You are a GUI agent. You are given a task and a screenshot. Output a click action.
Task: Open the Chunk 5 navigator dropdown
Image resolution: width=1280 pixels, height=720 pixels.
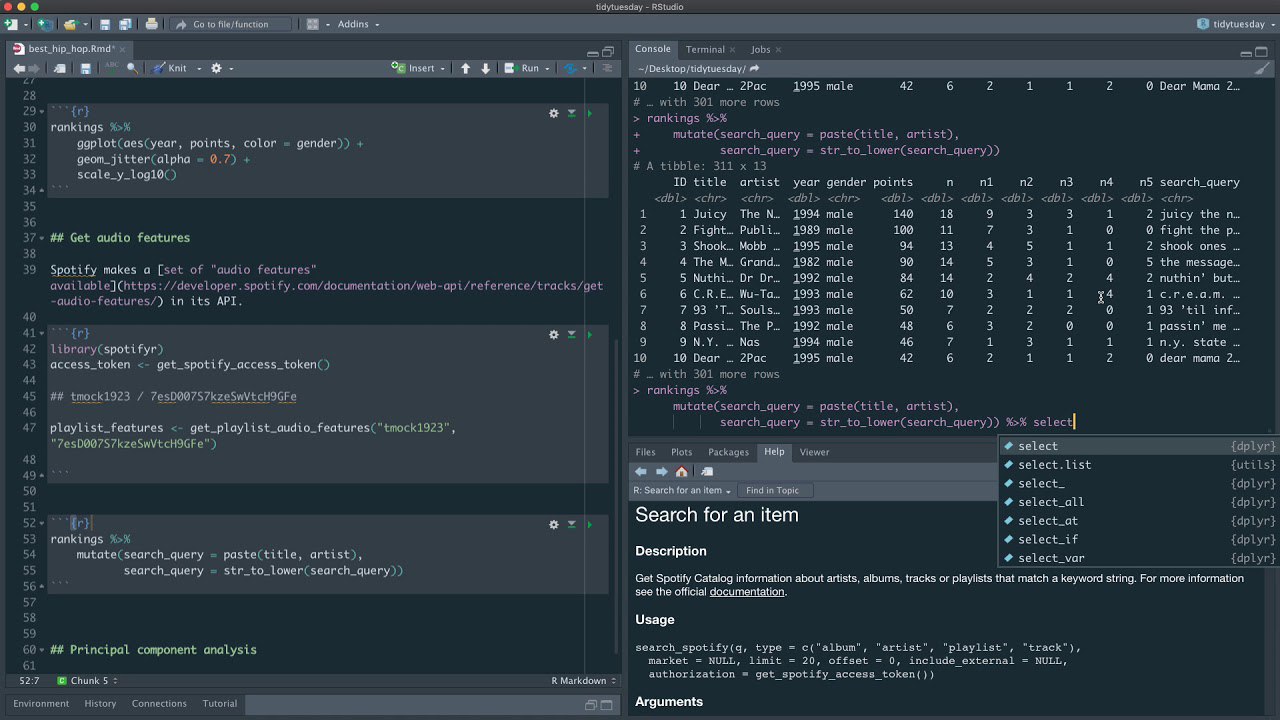click(87, 681)
